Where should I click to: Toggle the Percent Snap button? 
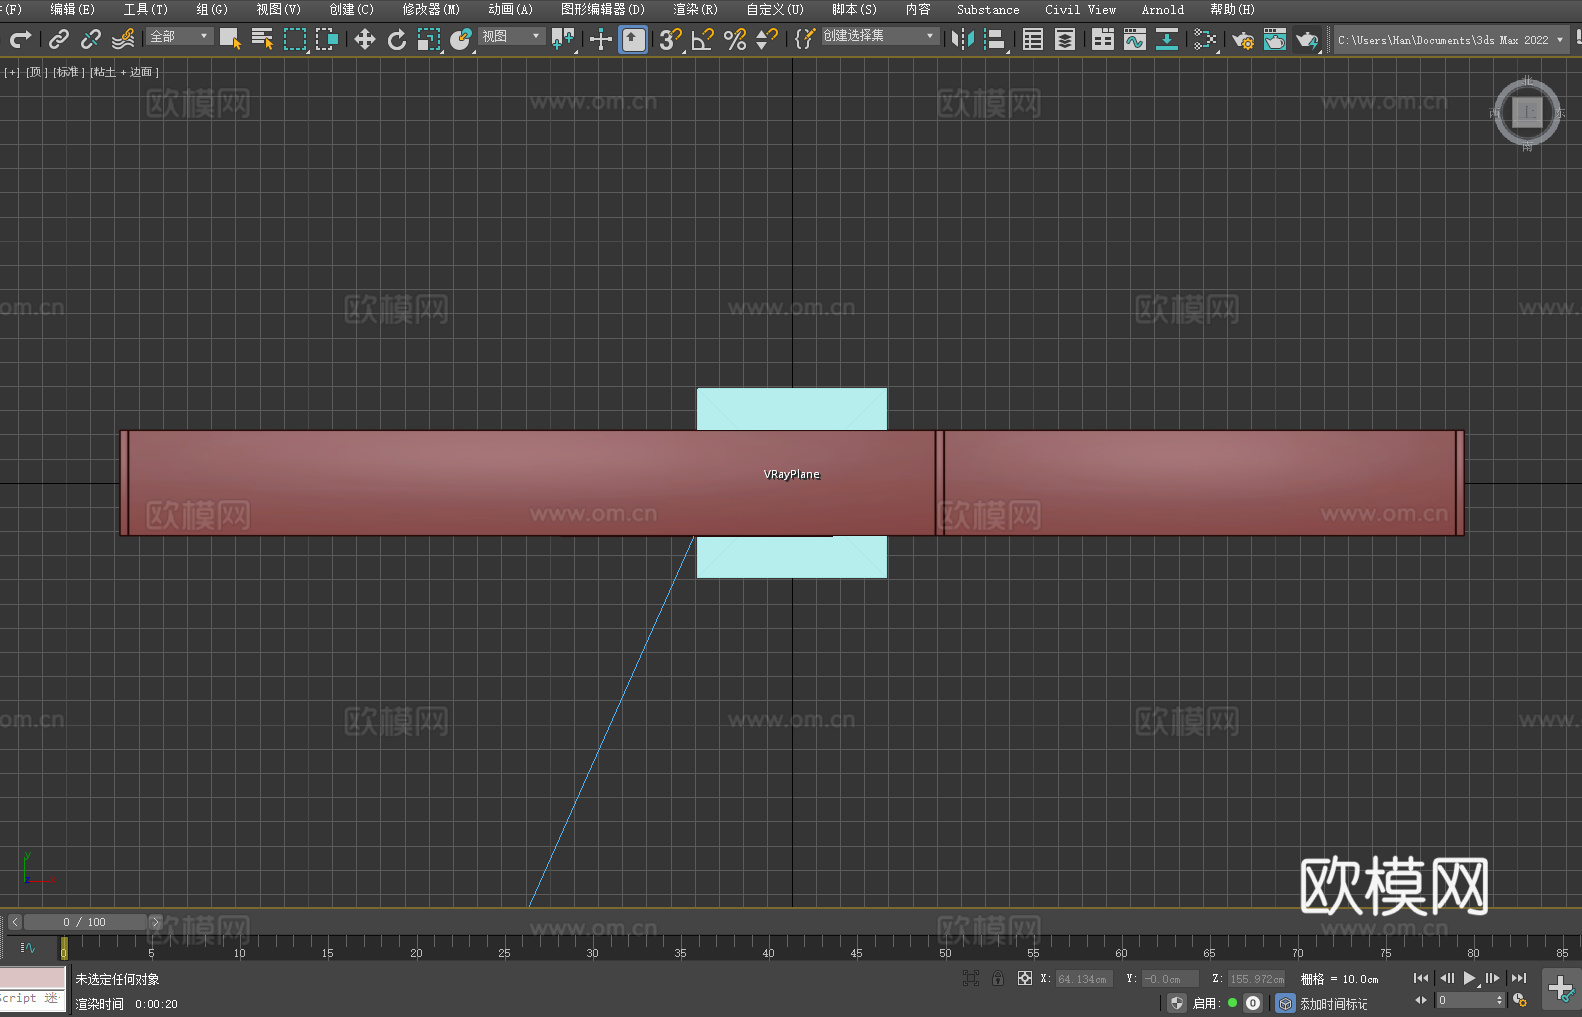pyautogui.click(x=735, y=39)
